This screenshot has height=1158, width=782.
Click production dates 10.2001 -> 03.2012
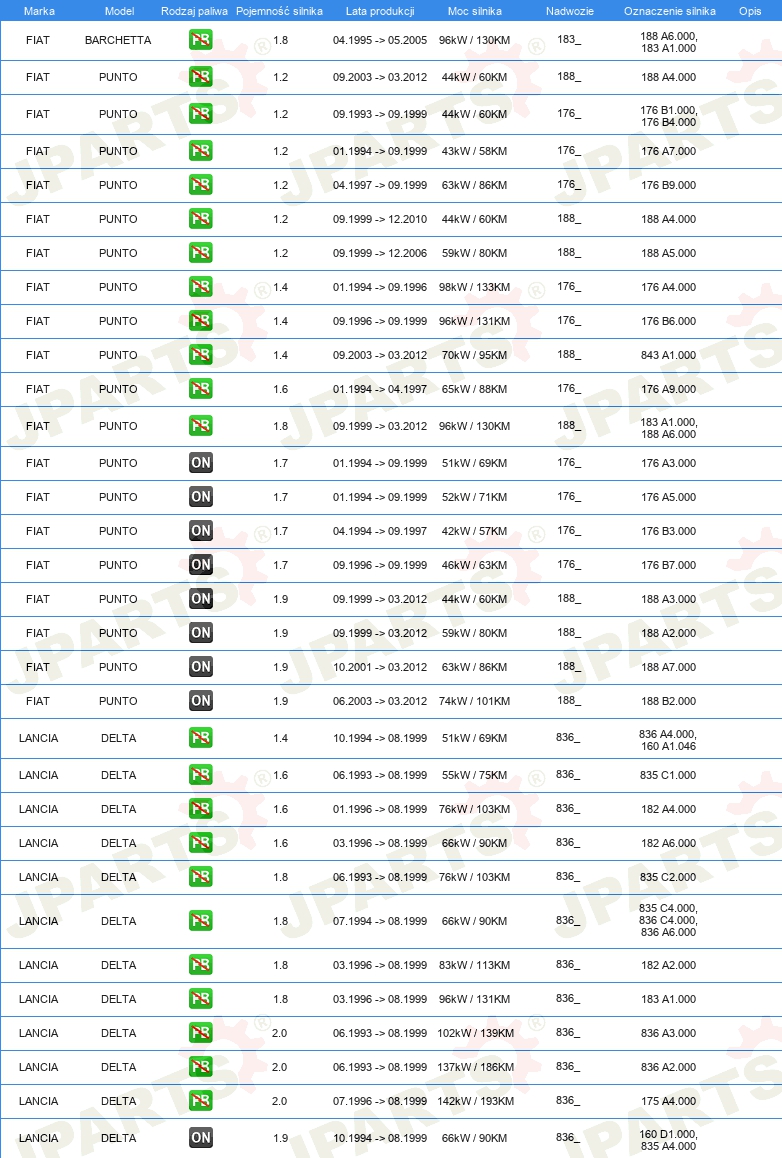(x=380, y=667)
